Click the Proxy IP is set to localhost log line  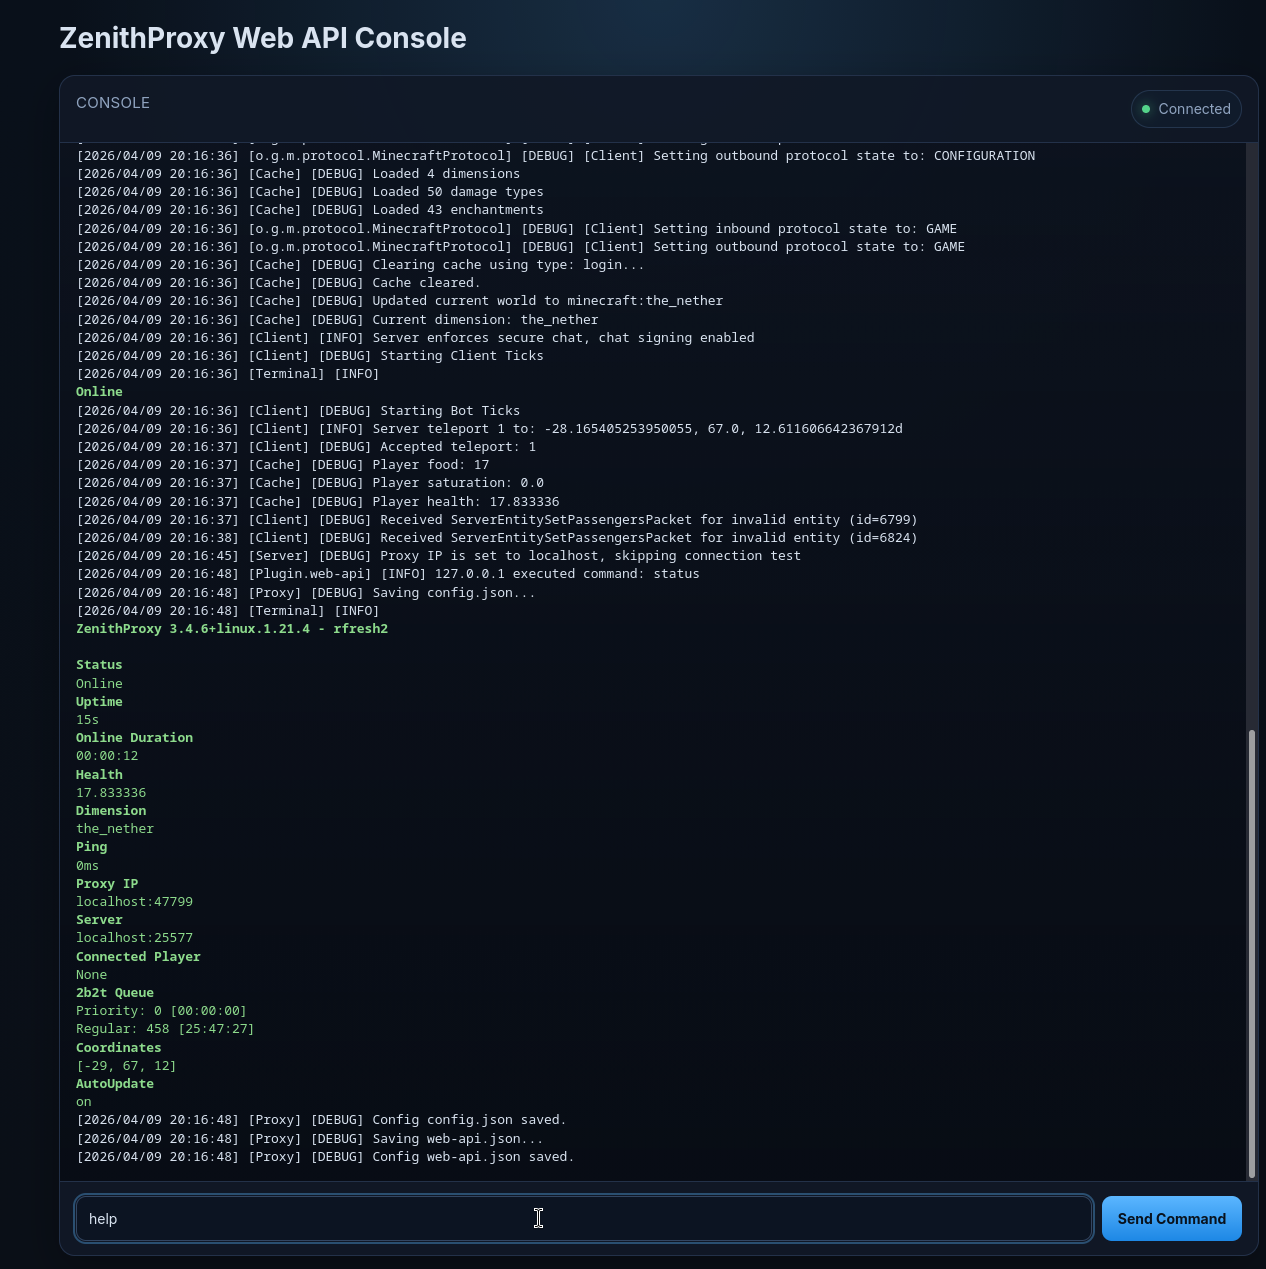[x=438, y=556]
